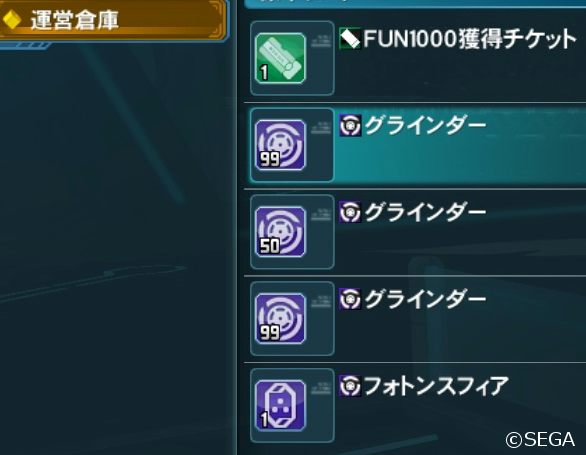Viewport: 586px width, 455px height.
Task: Pick the グラインダー label just above フォトンスフィア
Action: (425, 299)
